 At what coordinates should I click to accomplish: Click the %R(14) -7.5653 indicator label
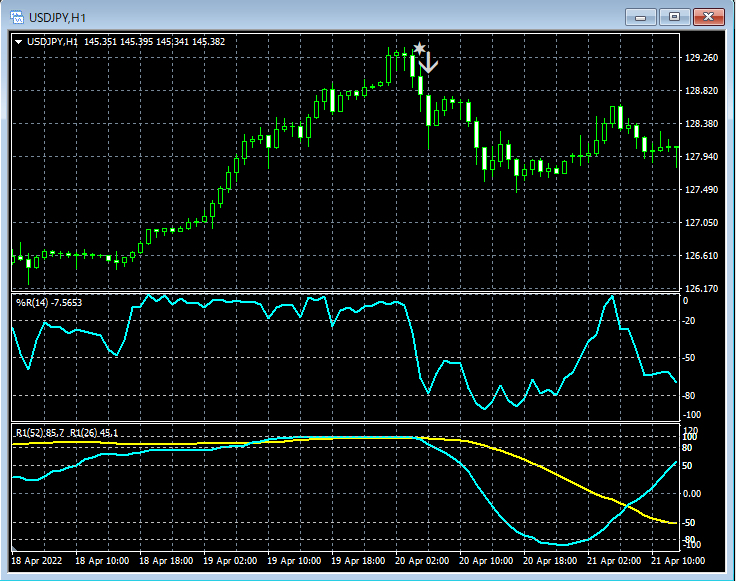49,303
